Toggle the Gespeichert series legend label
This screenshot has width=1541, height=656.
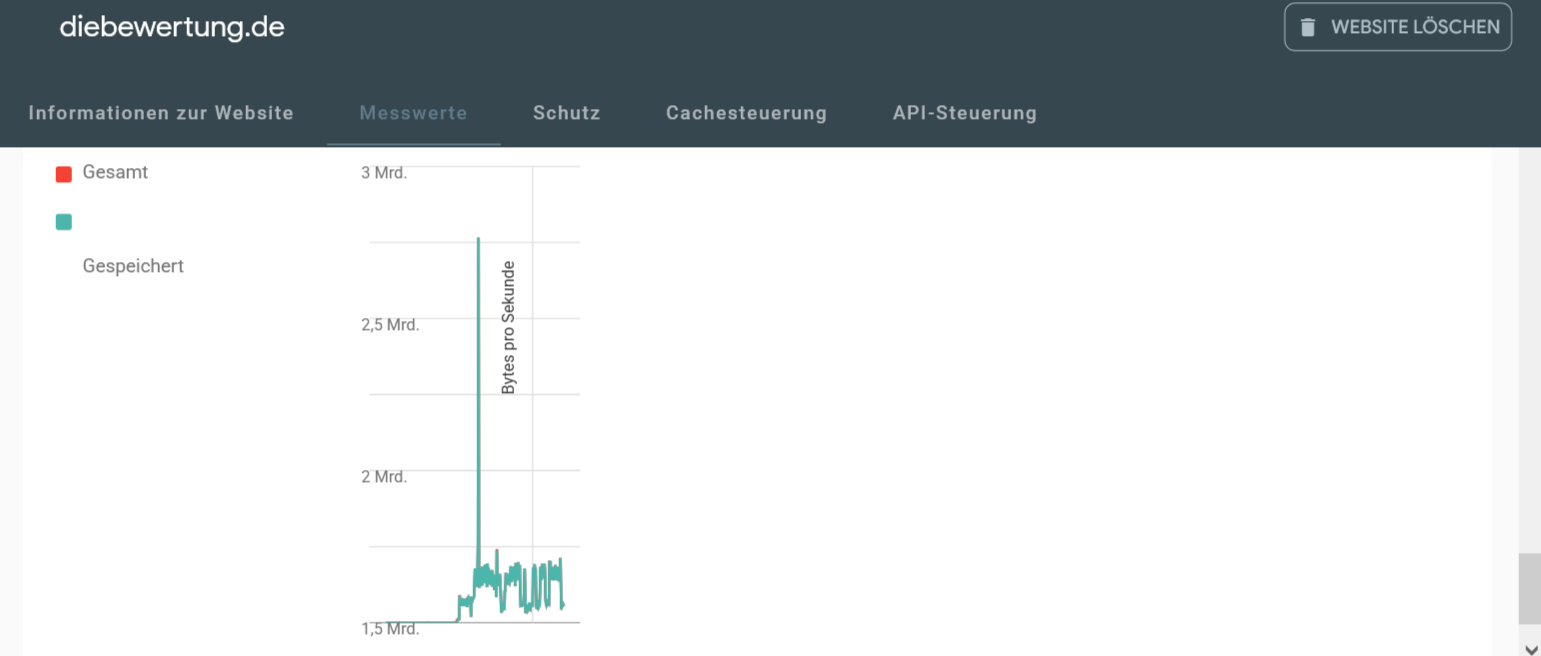pyautogui.click(x=133, y=266)
